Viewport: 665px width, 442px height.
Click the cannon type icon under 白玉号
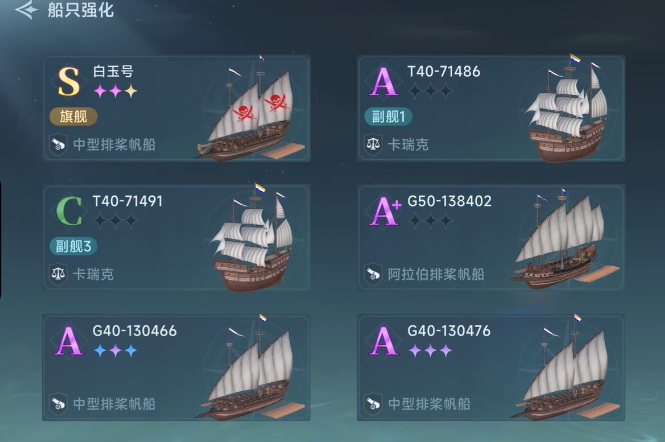point(58,144)
